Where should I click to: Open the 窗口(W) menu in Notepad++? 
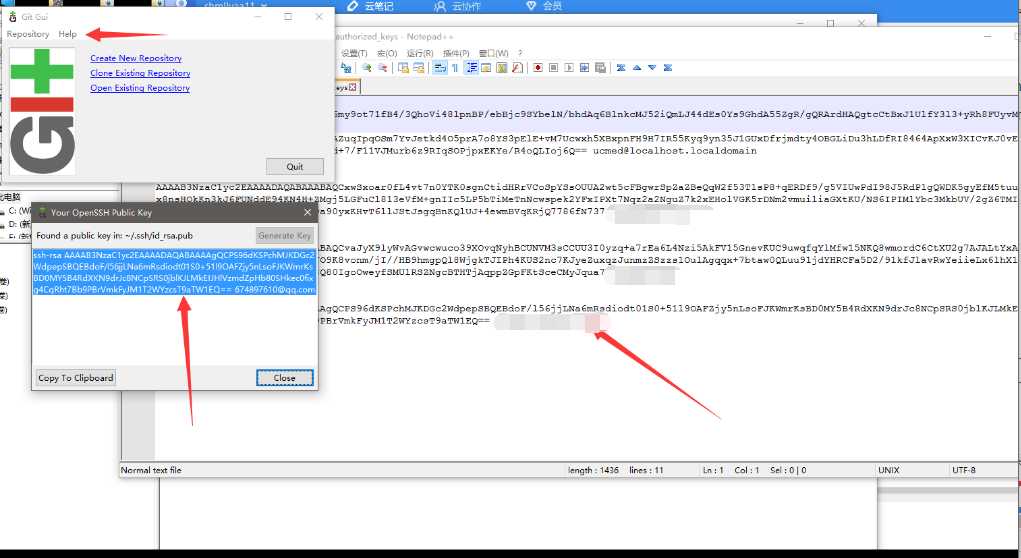(x=494, y=53)
